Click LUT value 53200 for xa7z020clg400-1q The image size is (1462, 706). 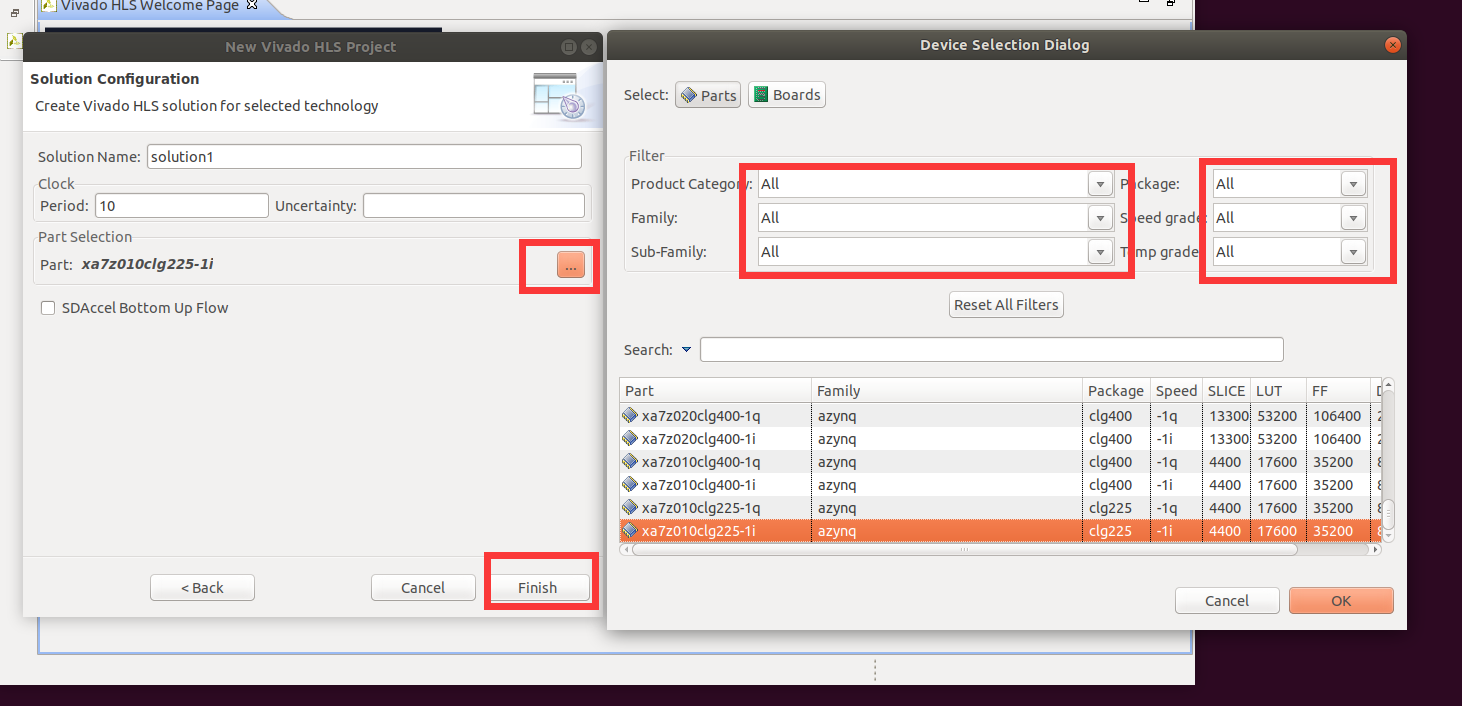click(1277, 415)
